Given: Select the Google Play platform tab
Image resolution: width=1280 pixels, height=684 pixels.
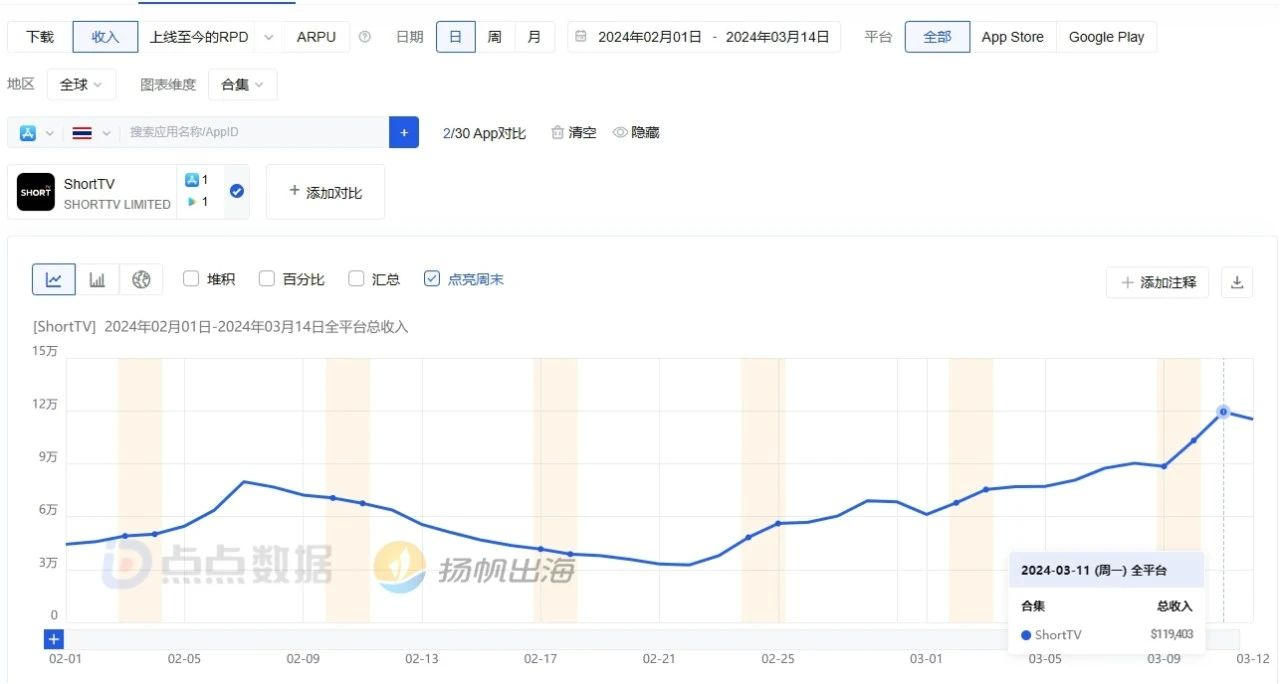Looking at the screenshot, I should click(1107, 36).
